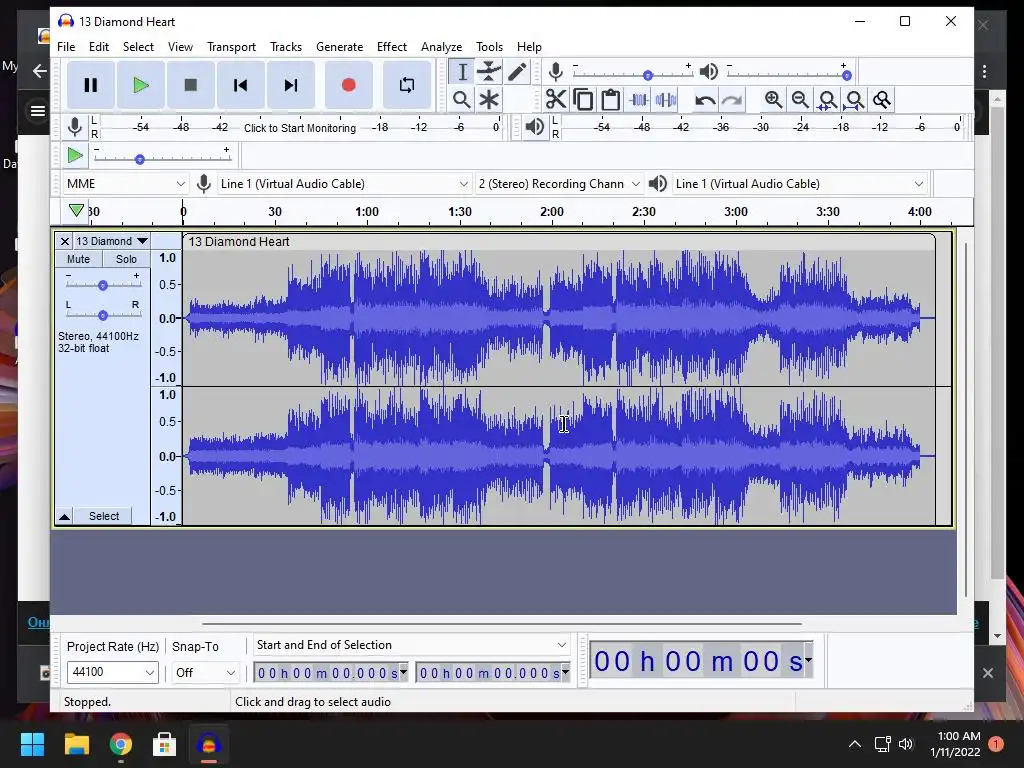The height and width of the screenshot is (768, 1024).
Task: Select the Multi-tool asterisk icon
Action: tap(489, 100)
